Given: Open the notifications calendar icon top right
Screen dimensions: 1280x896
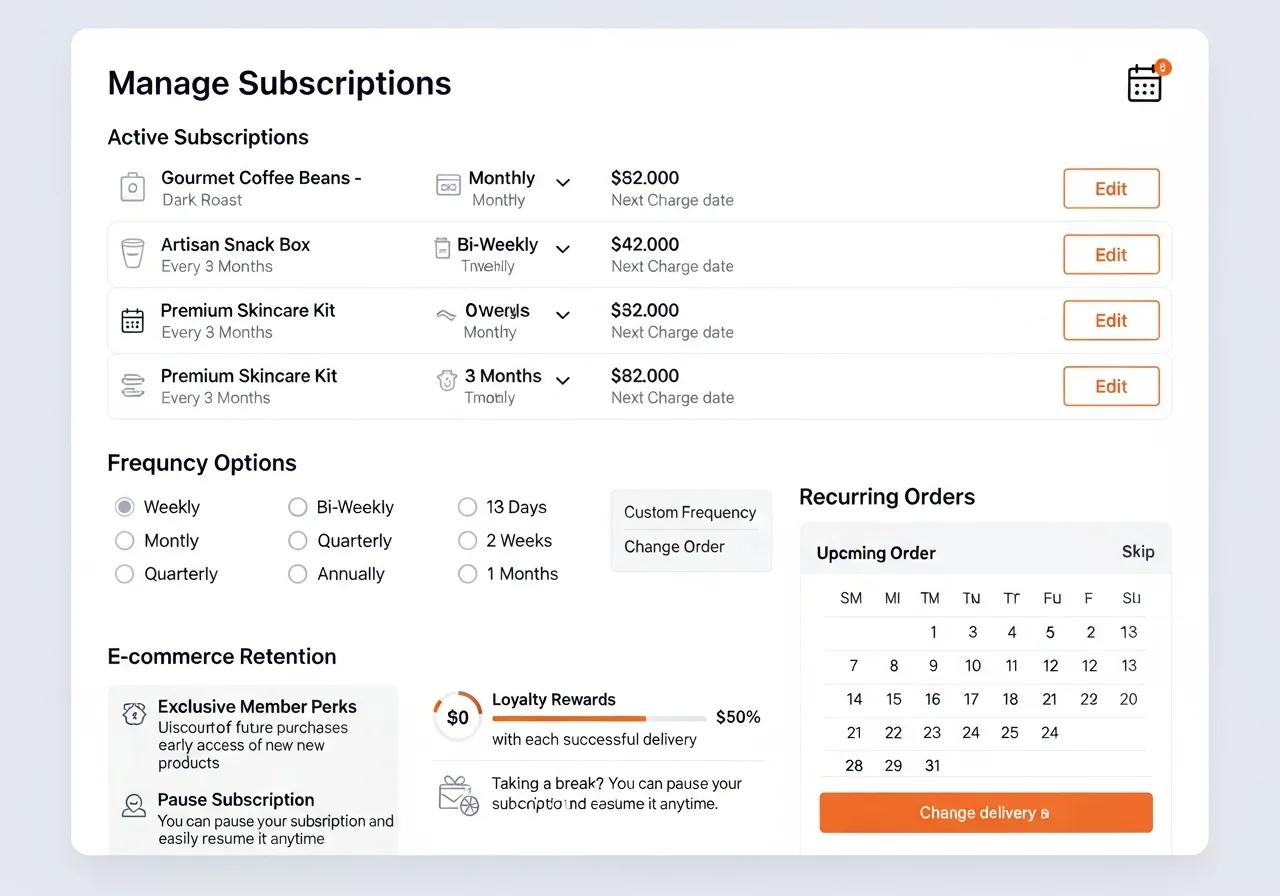Looking at the screenshot, I should pyautogui.click(x=1144, y=84).
